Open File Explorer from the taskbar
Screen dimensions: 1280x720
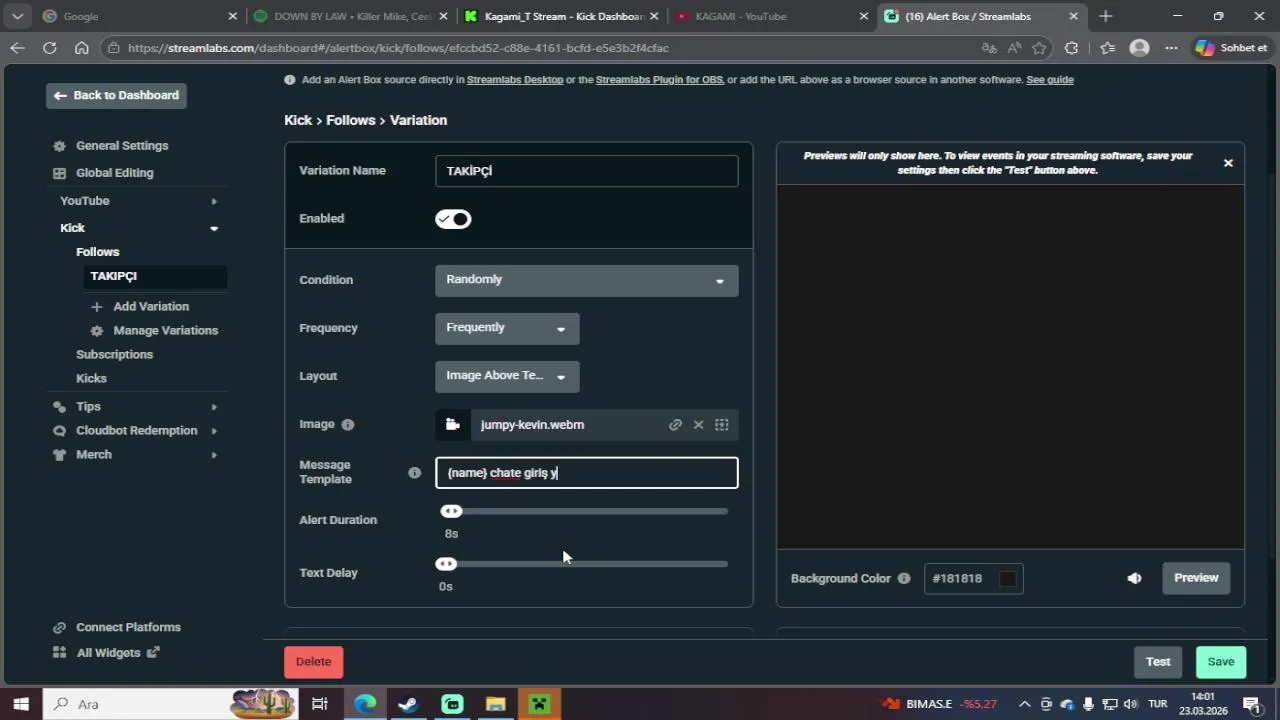click(496, 704)
